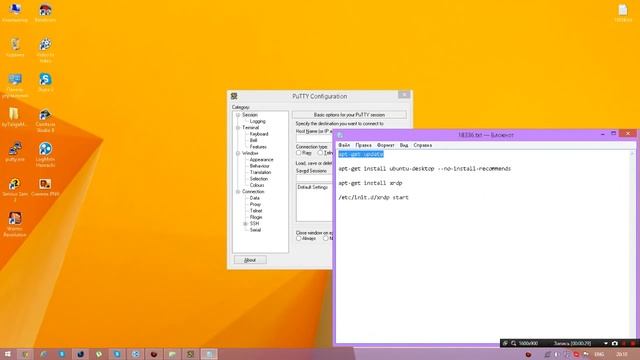Click the system tray clock

click(622, 354)
